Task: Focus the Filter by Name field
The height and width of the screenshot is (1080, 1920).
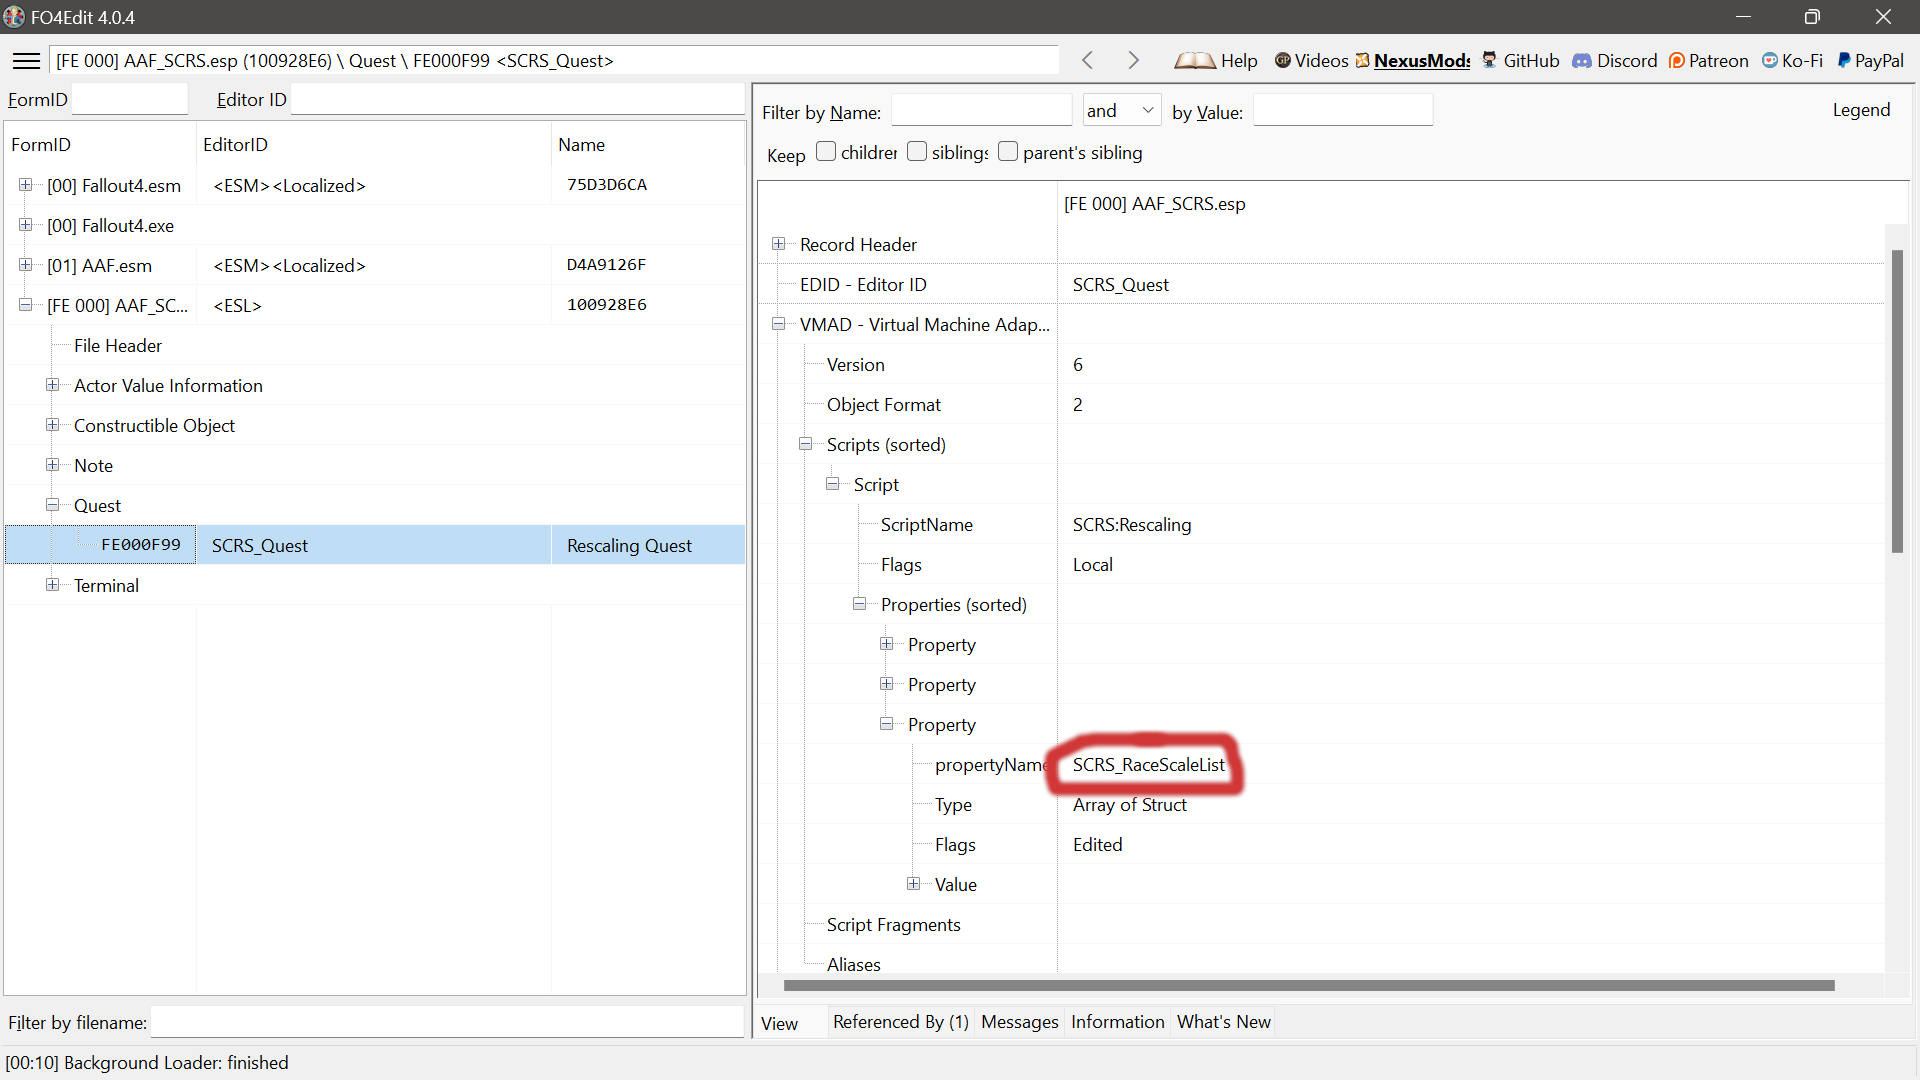Action: (x=981, y=110)
